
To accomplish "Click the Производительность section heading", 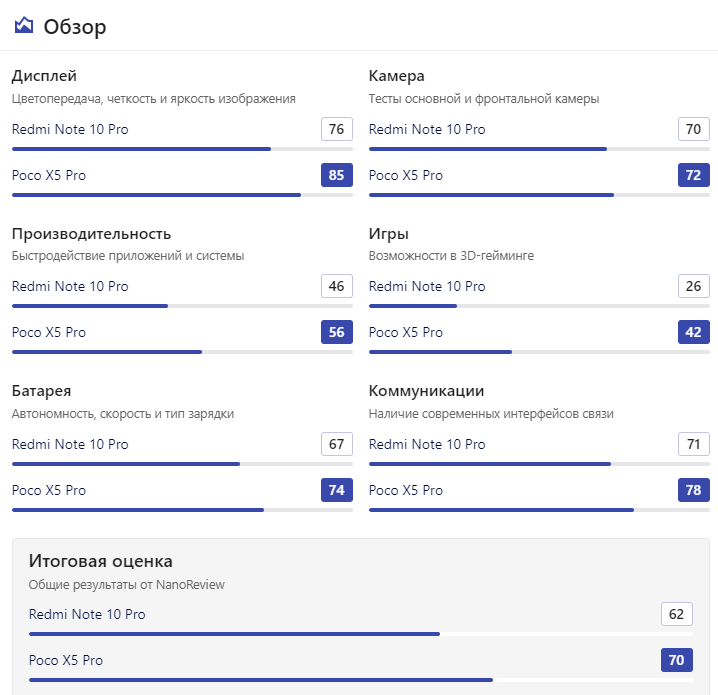I will point(91,233).
